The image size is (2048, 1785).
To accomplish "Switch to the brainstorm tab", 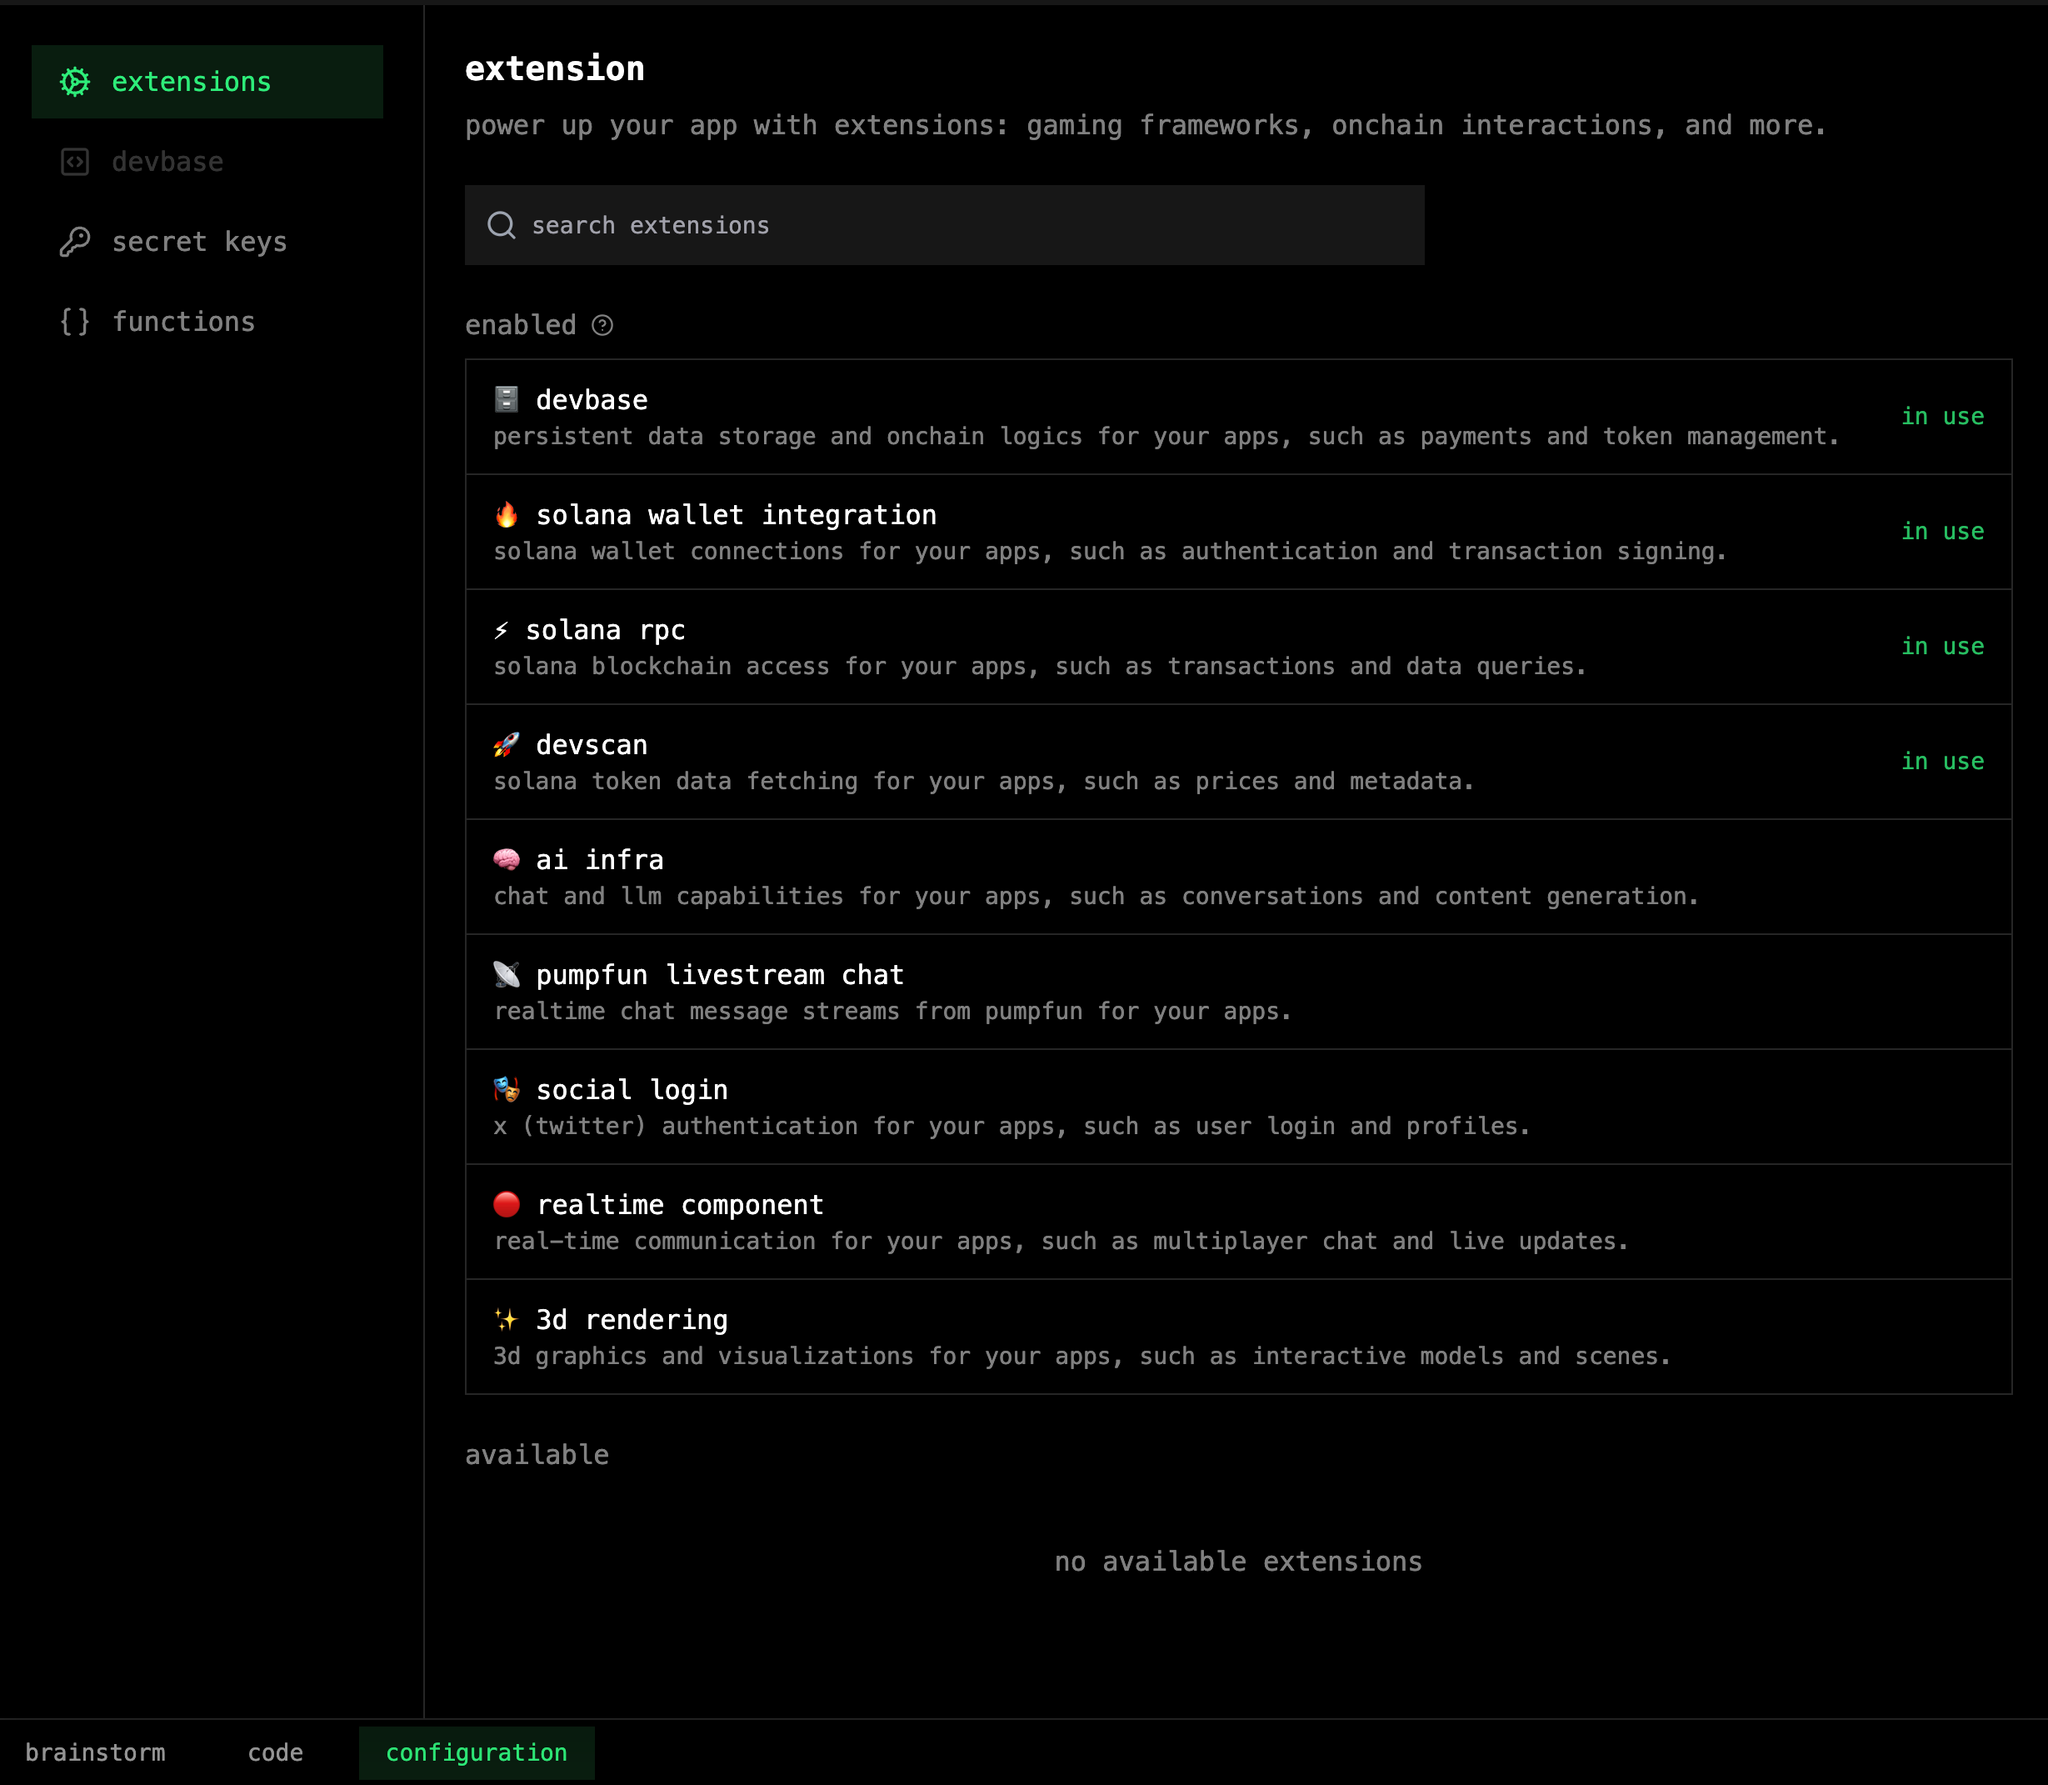I will [x=95, y=1753].
